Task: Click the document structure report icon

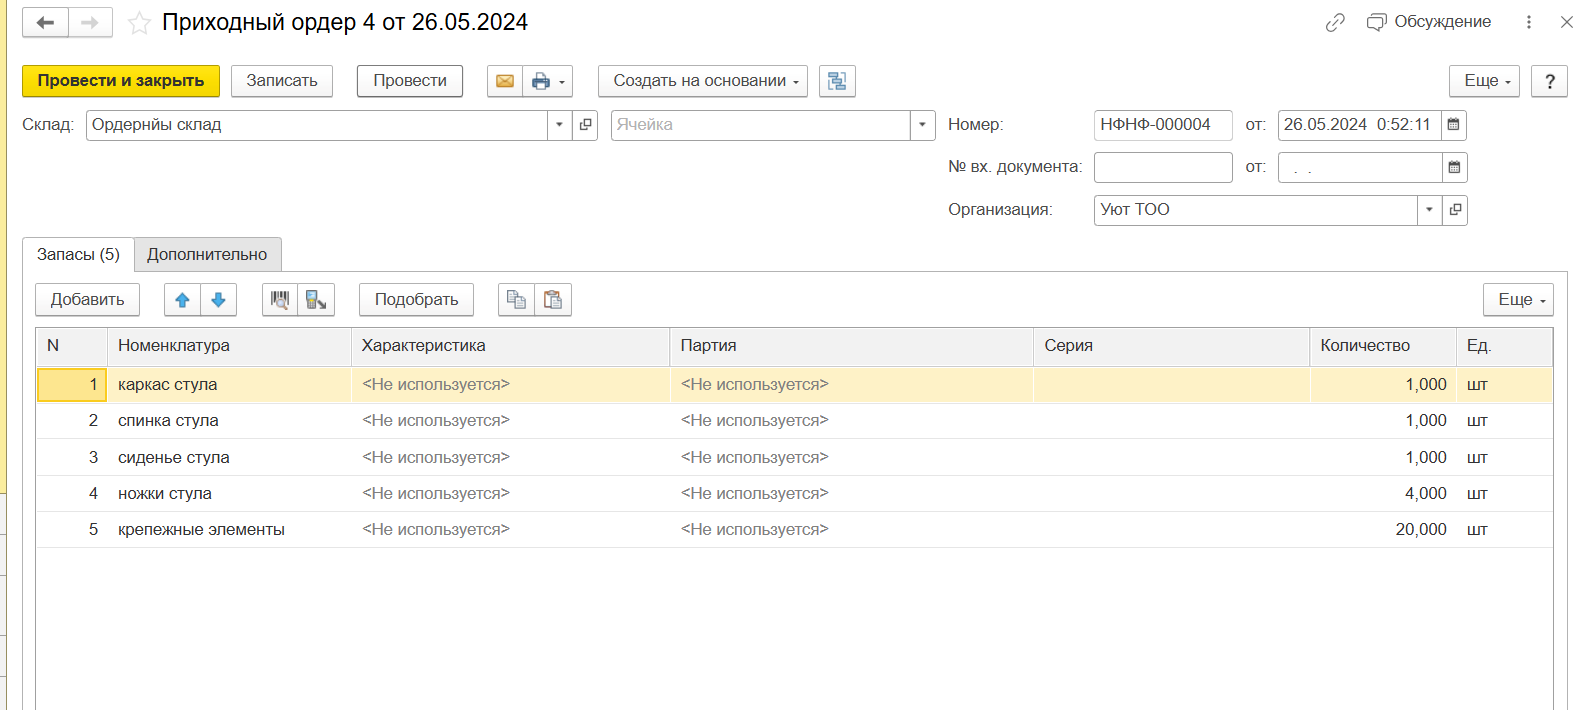Action: coord(837,81)
